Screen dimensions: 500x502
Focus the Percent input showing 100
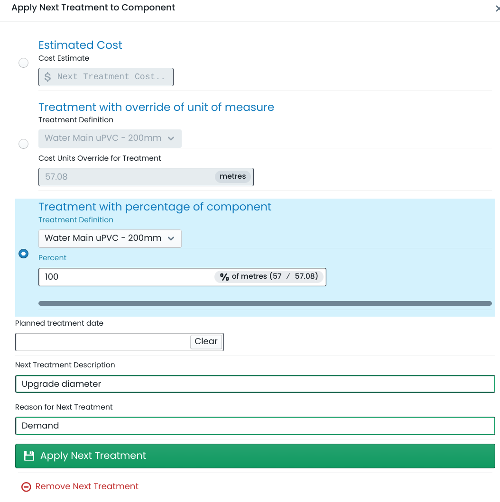click(x=127, y=277)
